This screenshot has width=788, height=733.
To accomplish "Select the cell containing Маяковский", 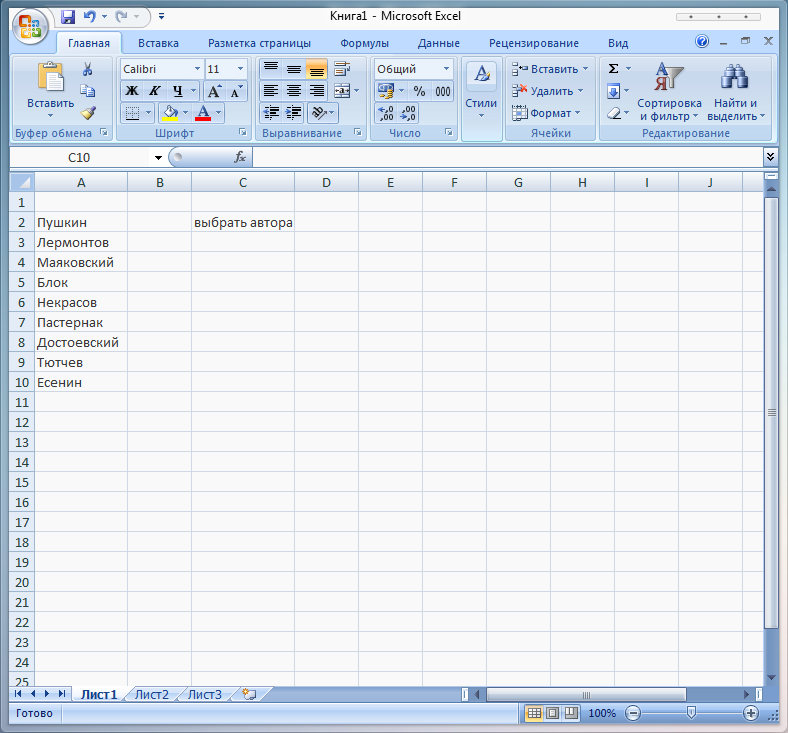I will click(81, 262).
